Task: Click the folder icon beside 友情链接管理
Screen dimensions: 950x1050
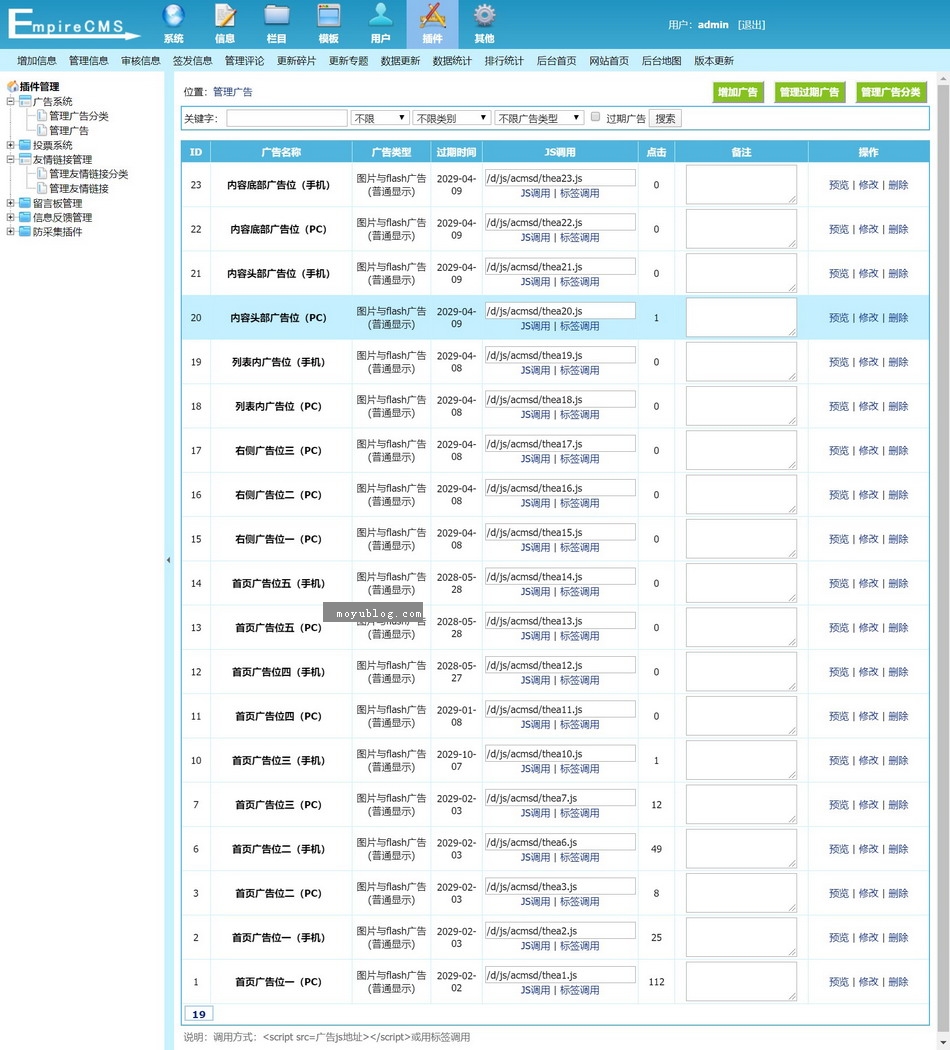Action: point(25,159)
